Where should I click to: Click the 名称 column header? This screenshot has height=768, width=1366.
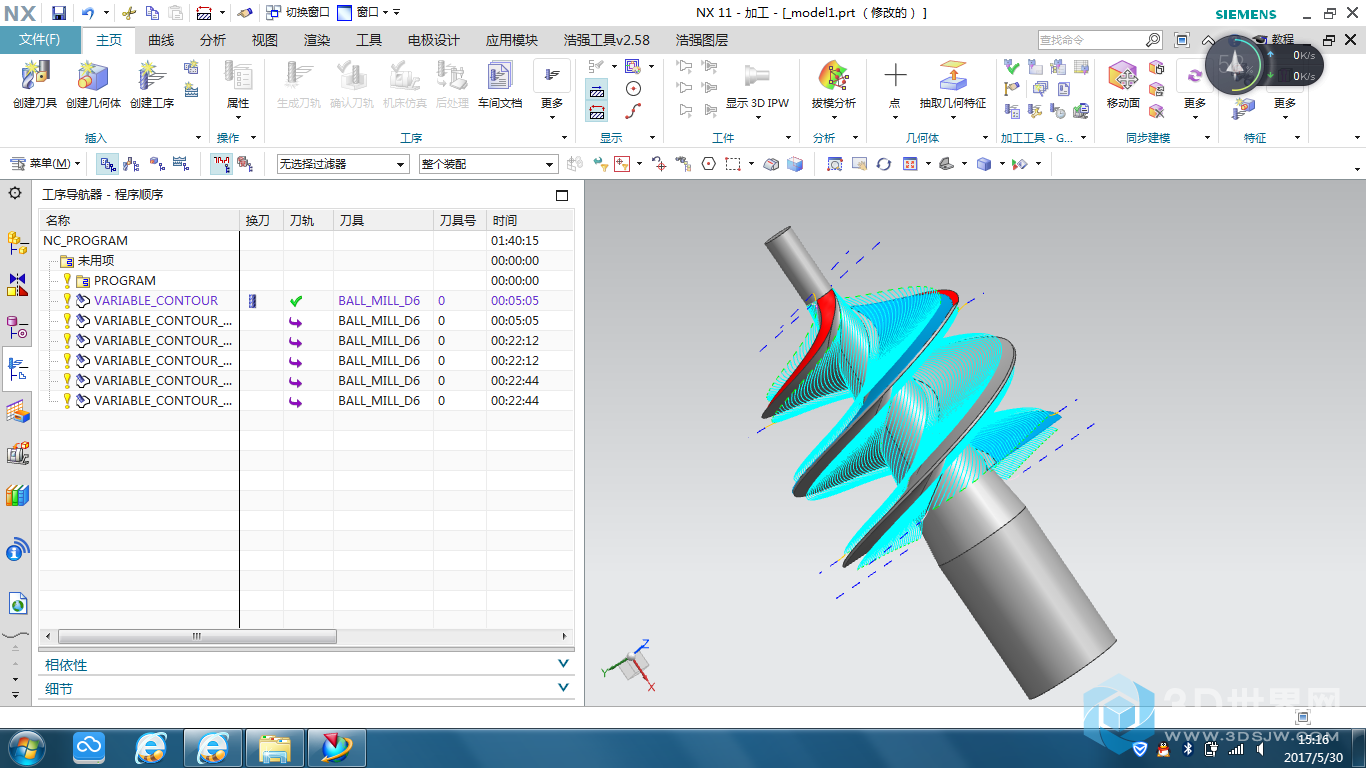click(139, 220)
